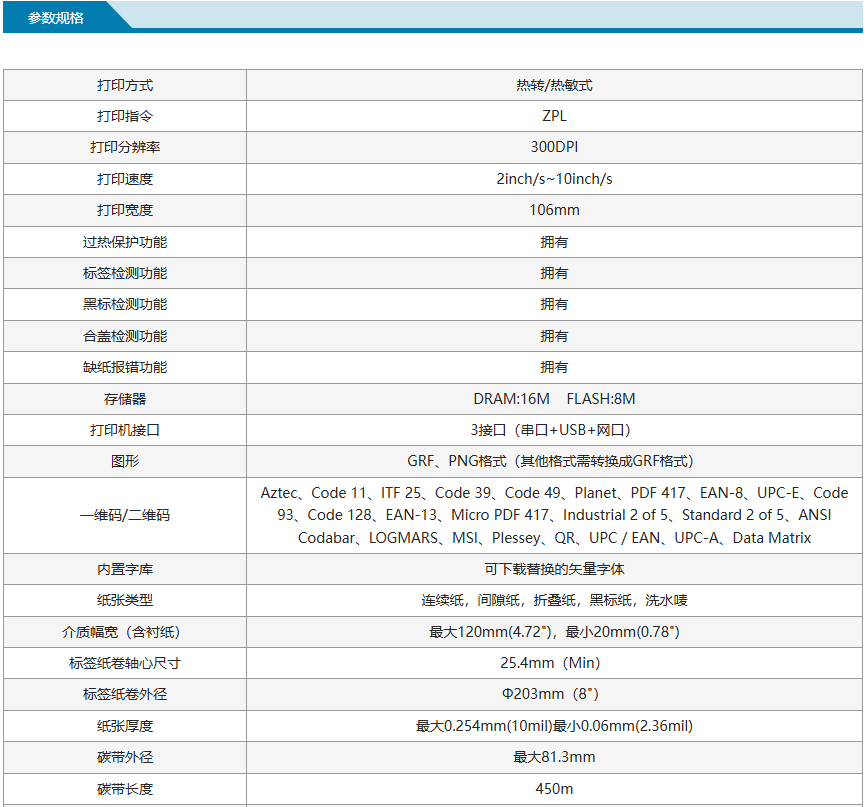The width and height of the screenshot is (866, 807).
Task: Select the 参数规格 tab header
Action: tap(56, 18)
